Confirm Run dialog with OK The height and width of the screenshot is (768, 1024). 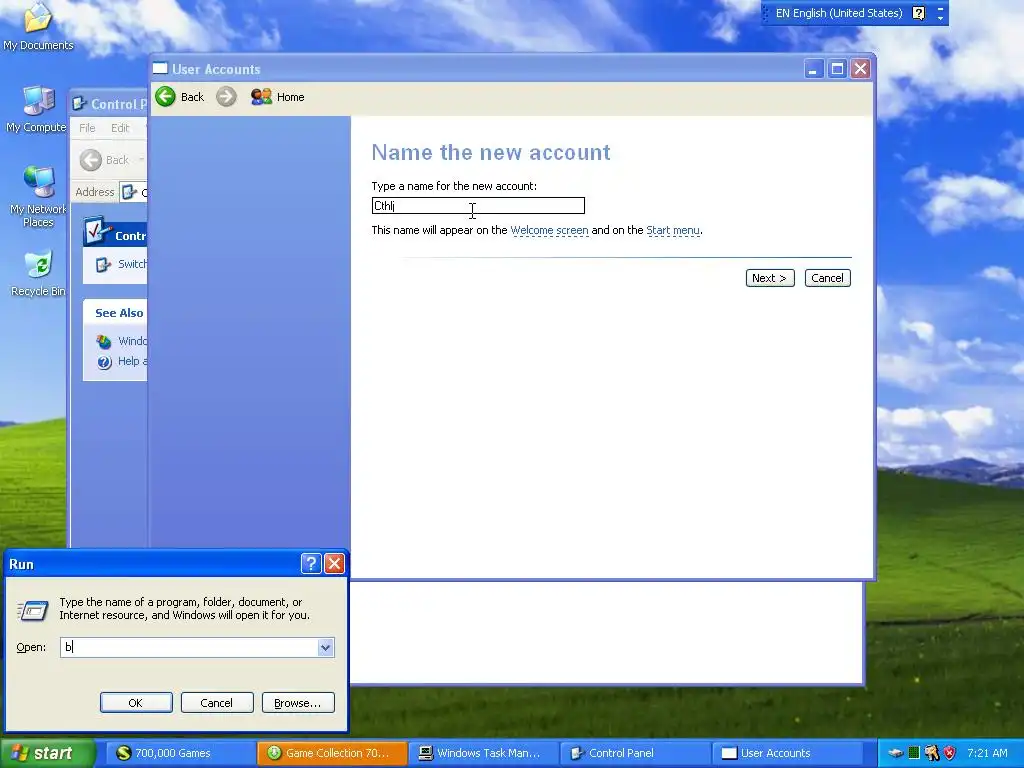(x=136, y=703)
